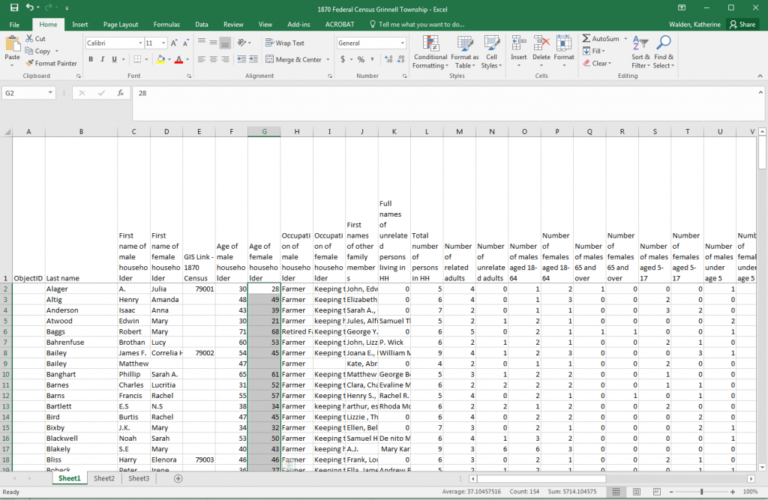The image size is (768, 500).
Task: Expand the Name Box dropdown arrow
Action: tap(50, 93)
